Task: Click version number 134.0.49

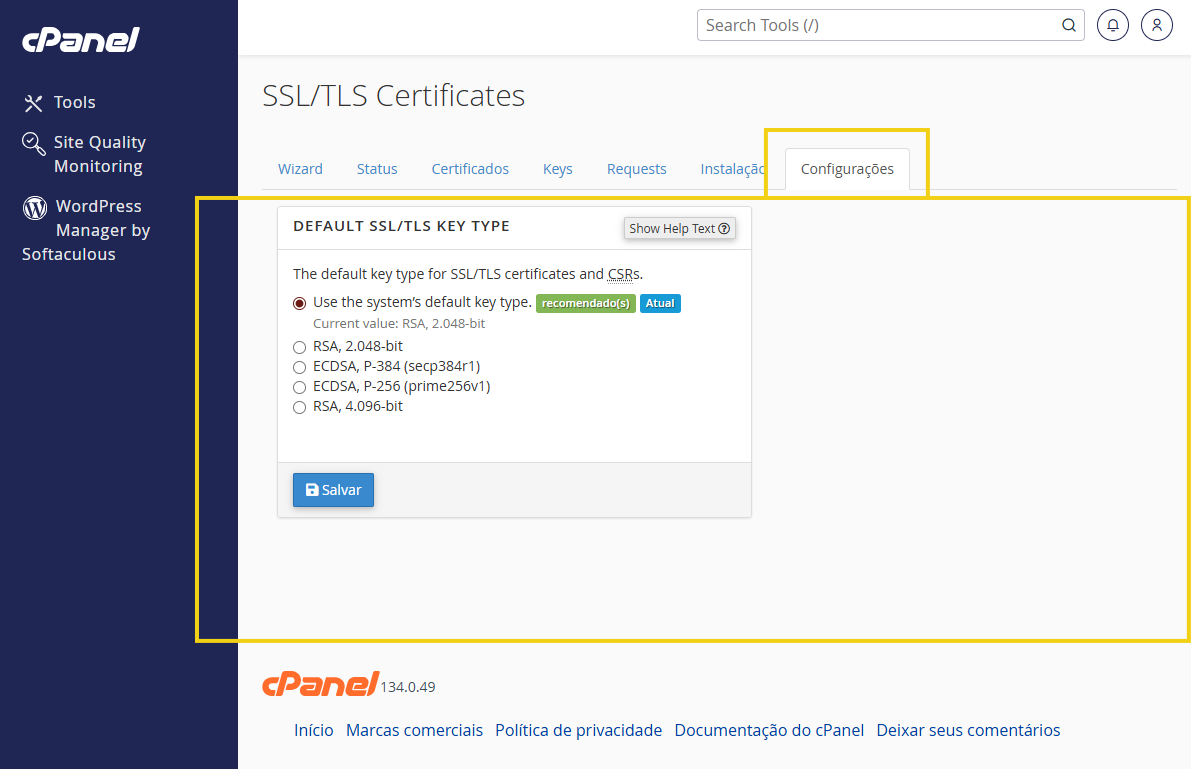Action: coord(408,687)
